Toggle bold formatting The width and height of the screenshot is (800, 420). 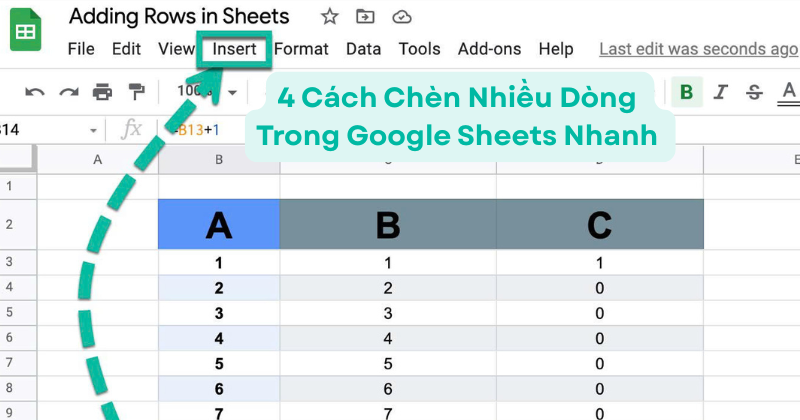(x=687, y=92)
